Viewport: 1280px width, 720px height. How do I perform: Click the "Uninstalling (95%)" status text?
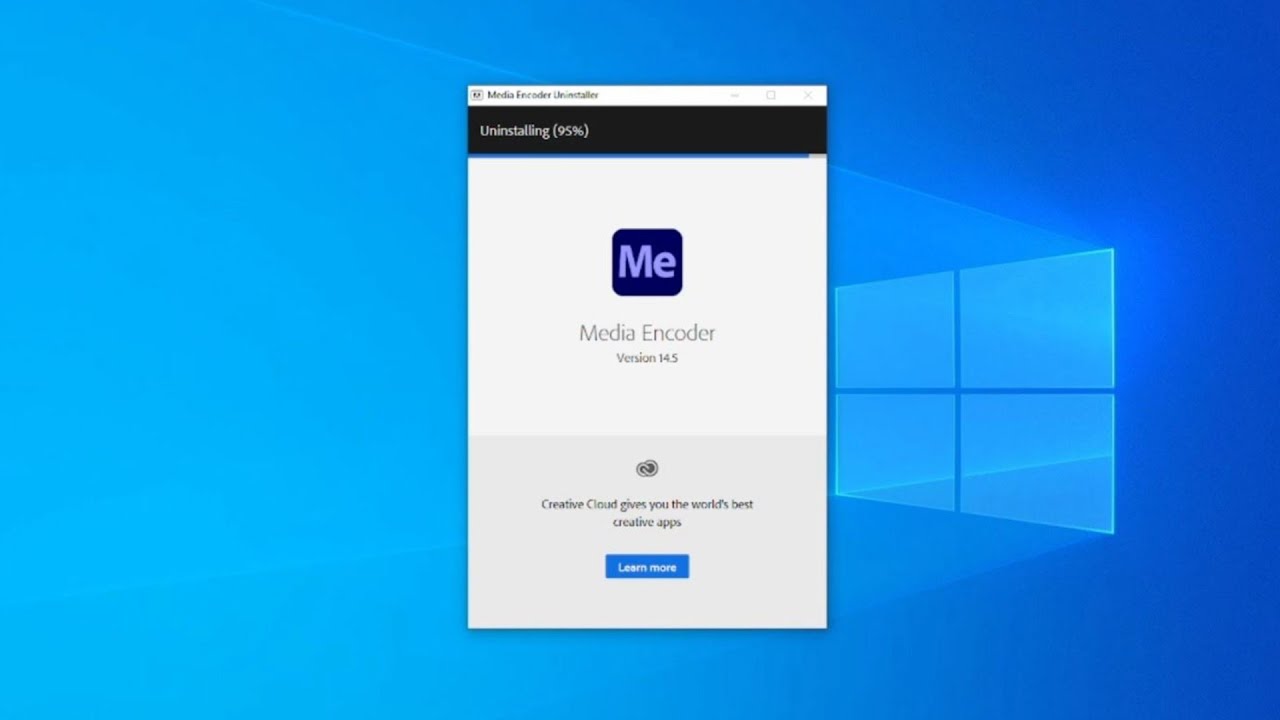[534, 131]
